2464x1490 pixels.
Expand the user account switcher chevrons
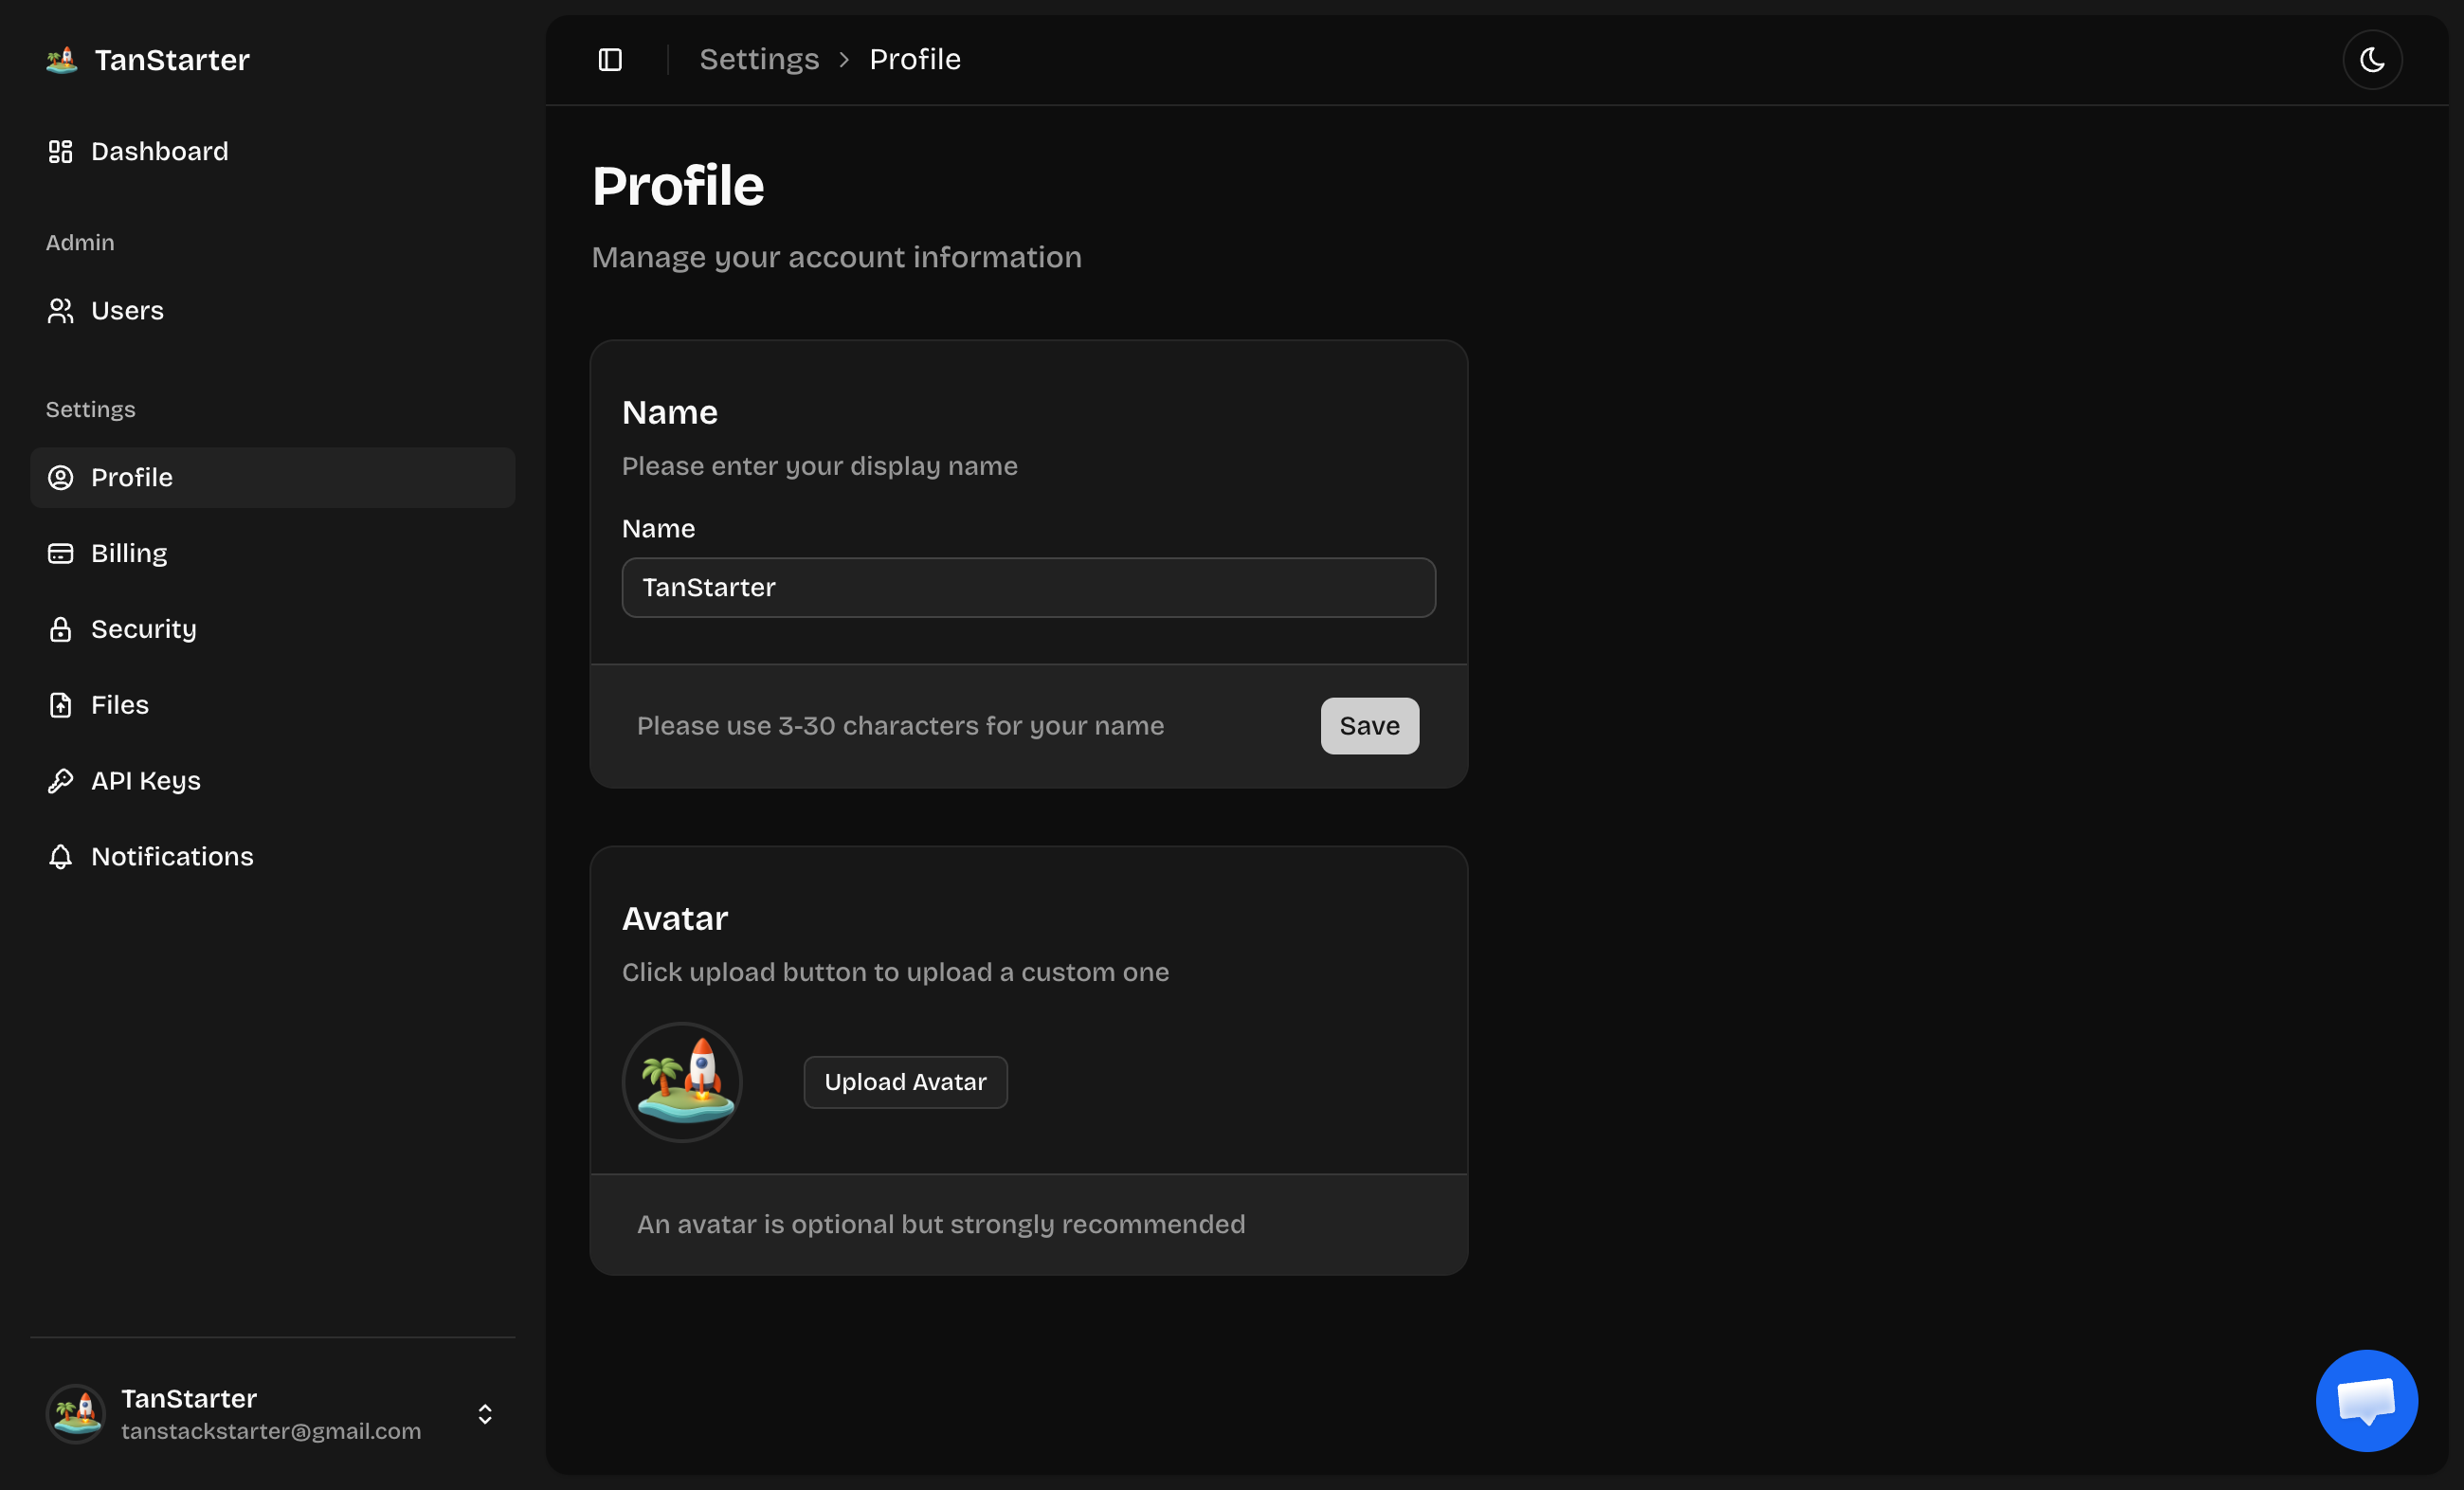coord(485,1414)
